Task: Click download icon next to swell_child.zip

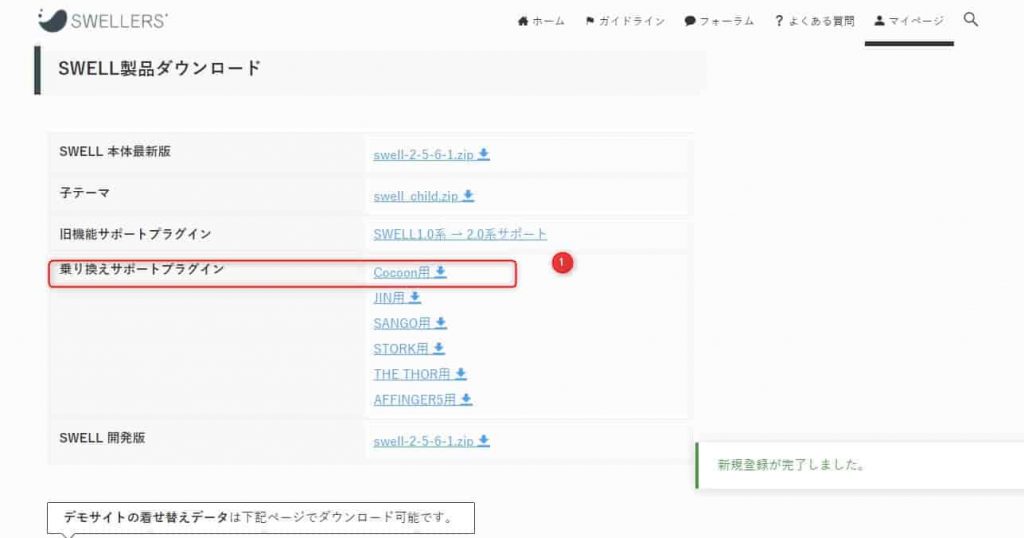Action: pyautogui.click(x=468, y=195)
